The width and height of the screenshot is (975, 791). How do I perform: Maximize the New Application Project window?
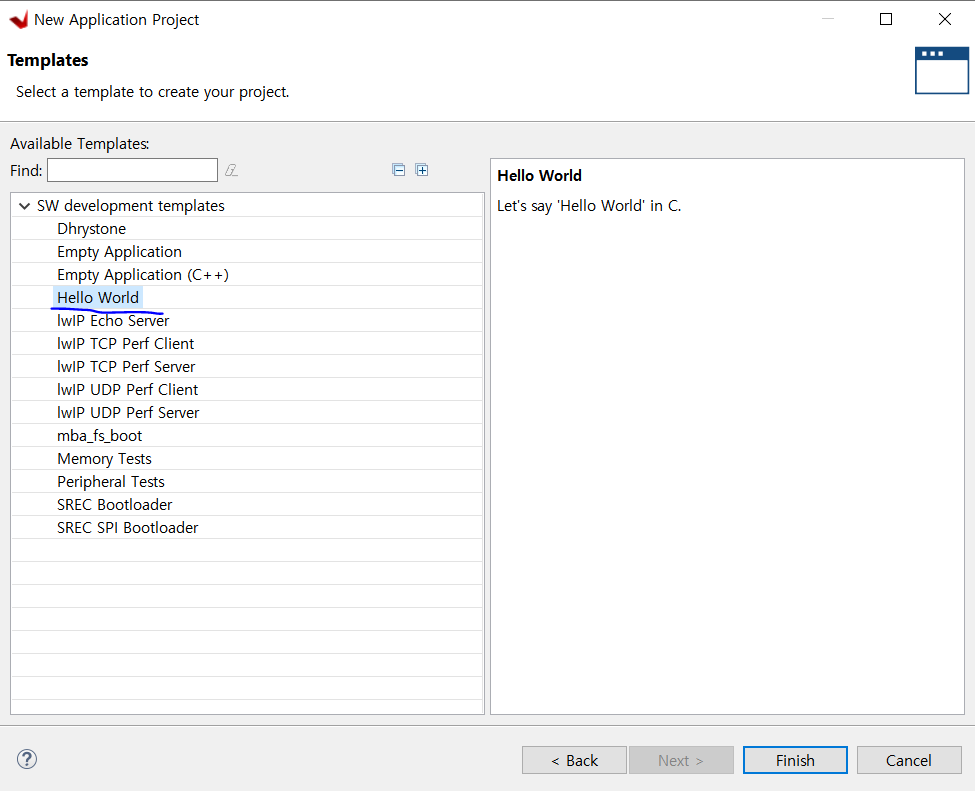coord(886,19)
